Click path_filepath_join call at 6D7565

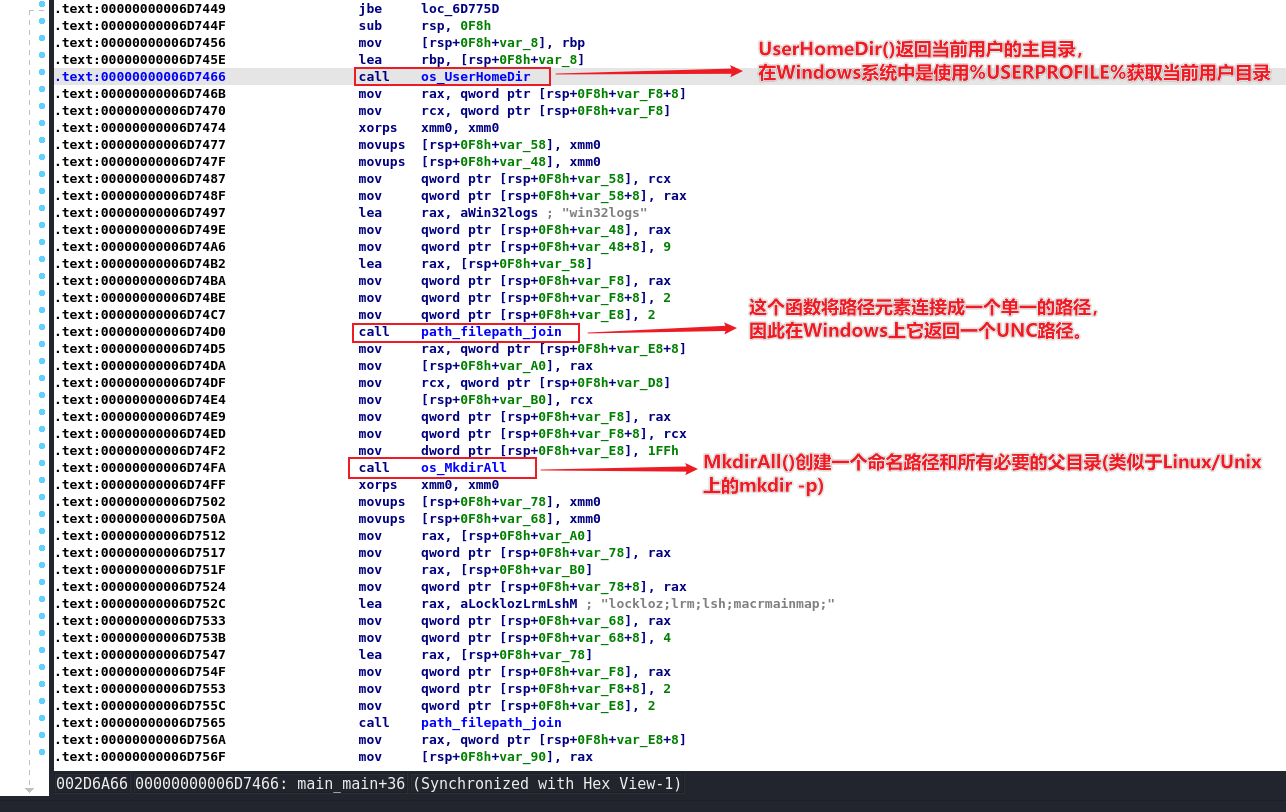pyautogui.click(x=490, y=723)
